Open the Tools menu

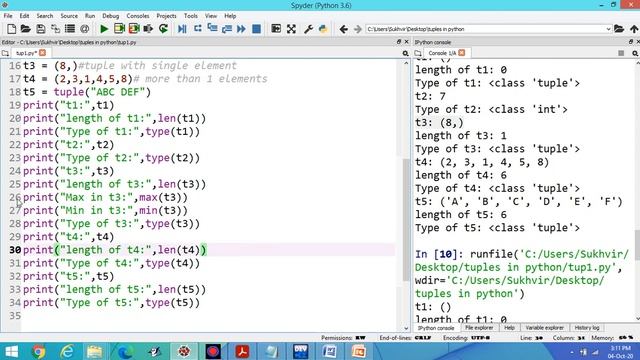click(191, 16)
